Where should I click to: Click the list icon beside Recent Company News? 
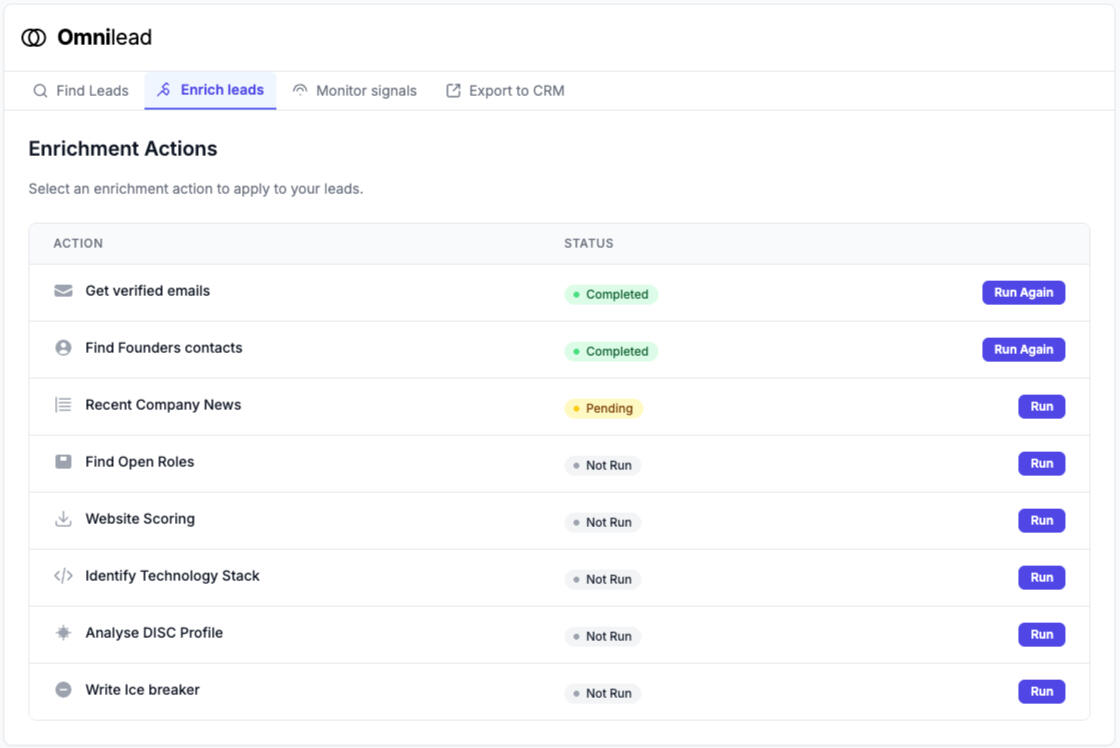pyautogui.click(x=63, y=405)
